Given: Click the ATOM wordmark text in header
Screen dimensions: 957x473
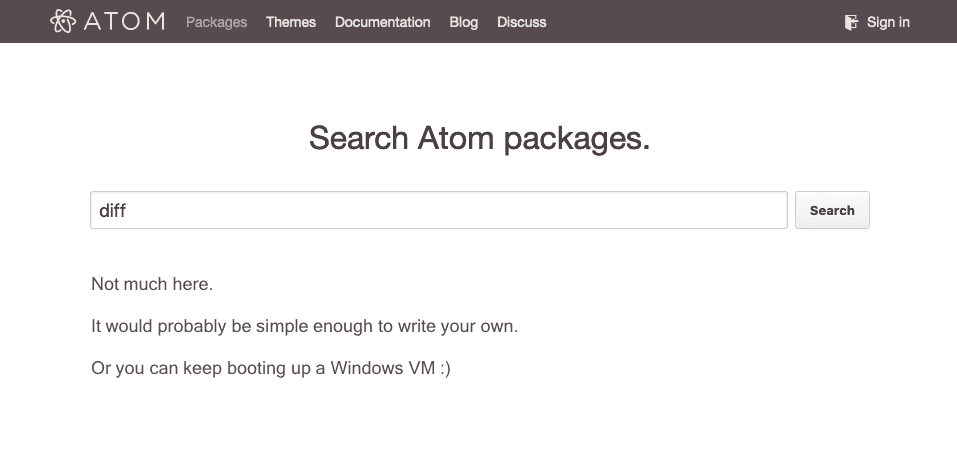Looking at the screenshot, I should 125,22.
